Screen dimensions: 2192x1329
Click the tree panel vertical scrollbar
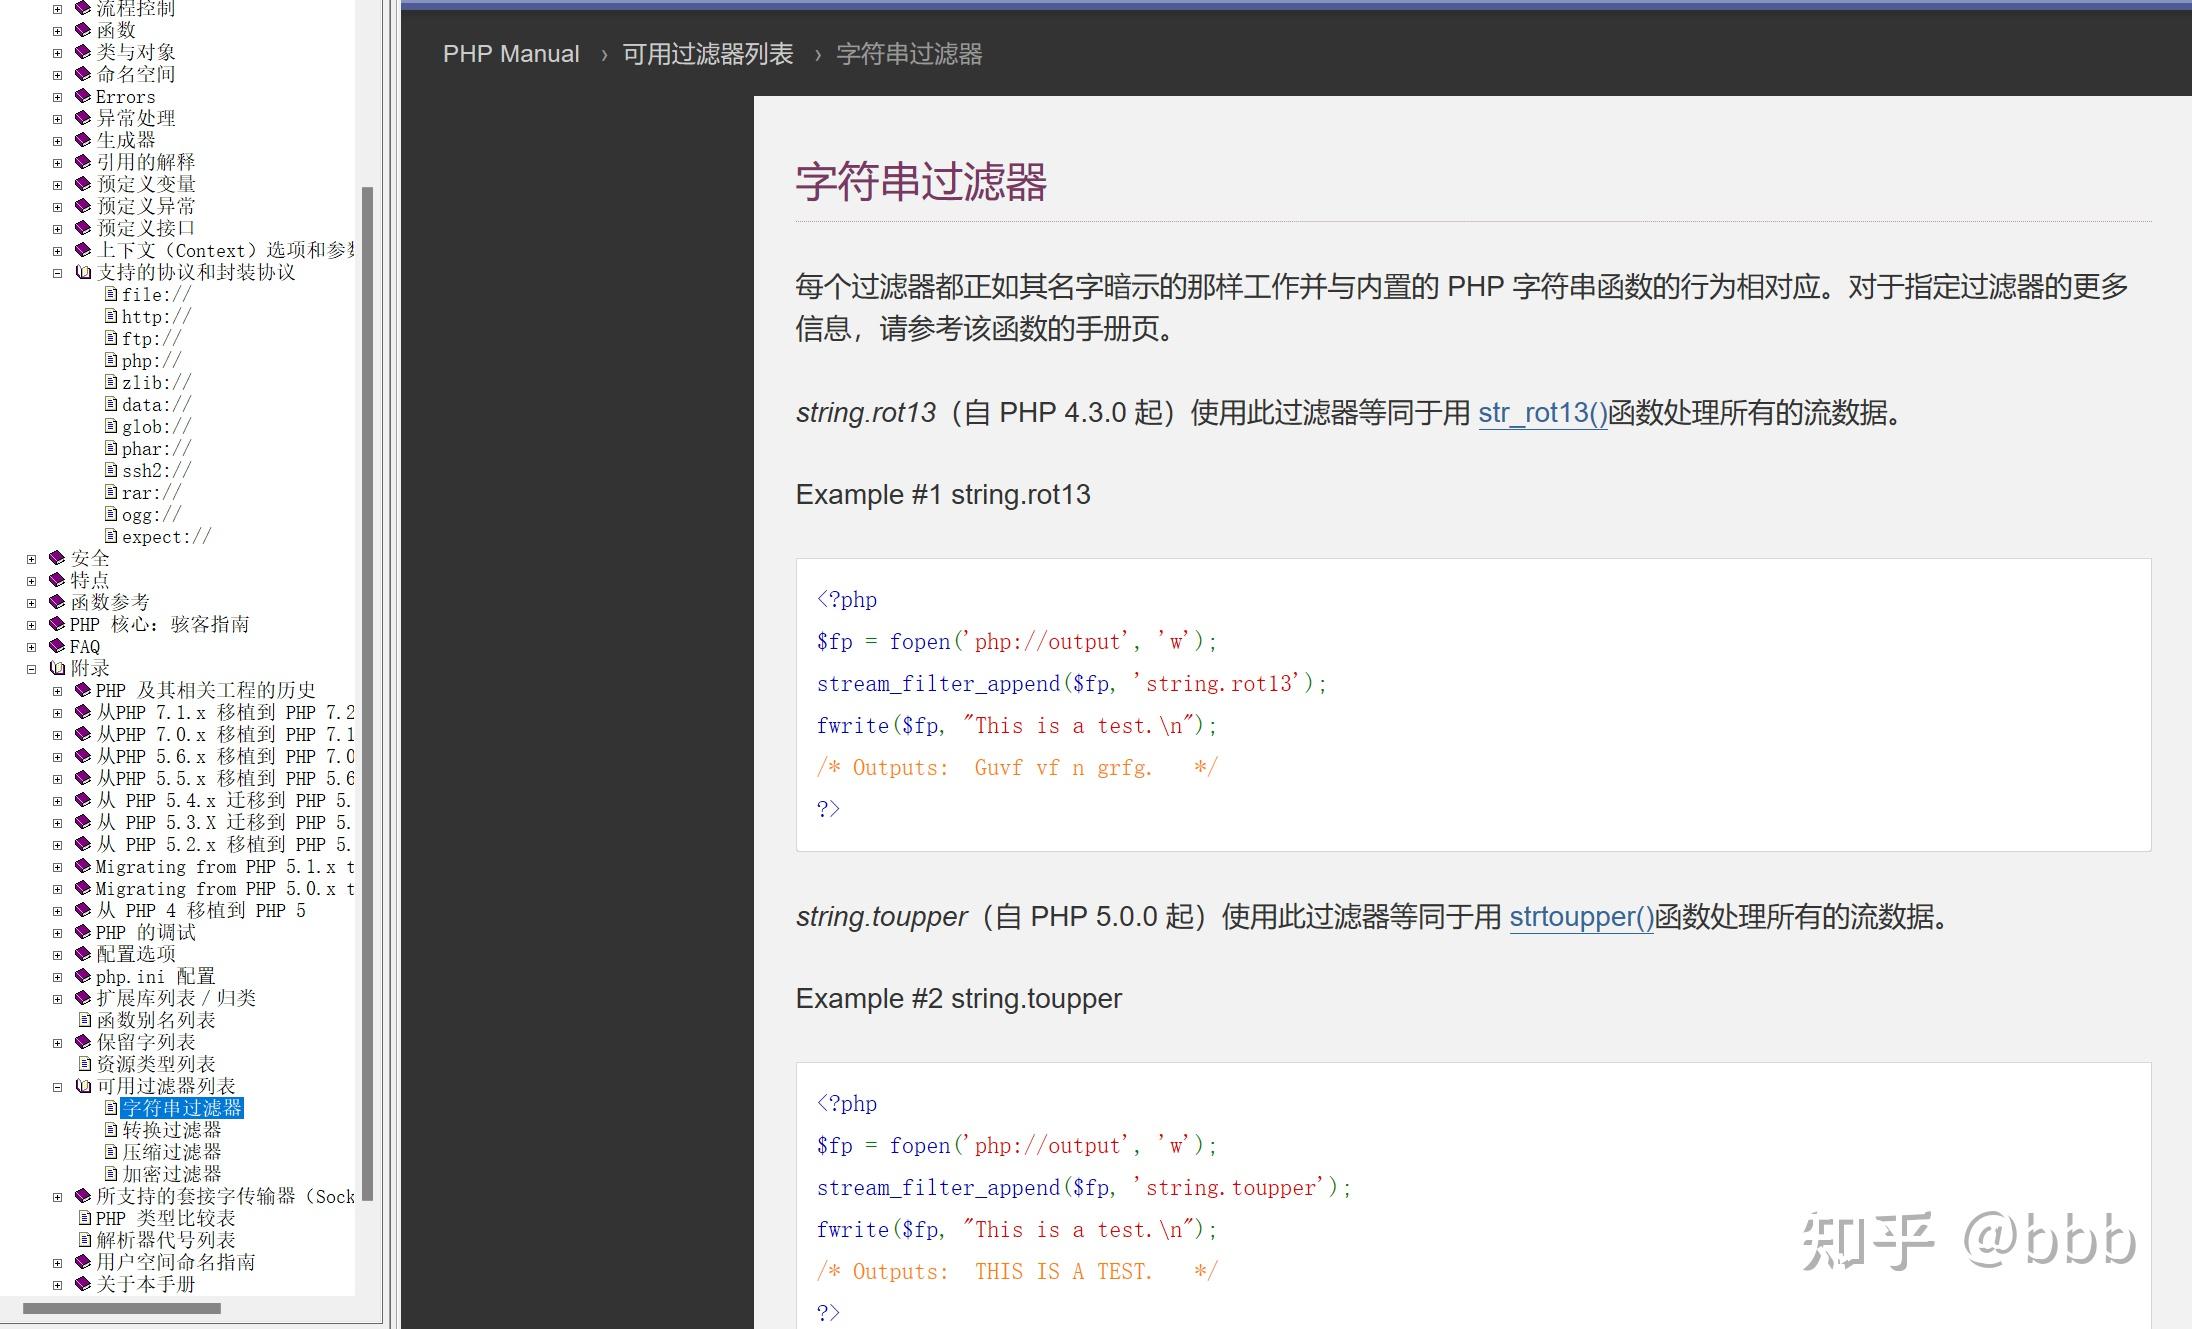[367, 692]
